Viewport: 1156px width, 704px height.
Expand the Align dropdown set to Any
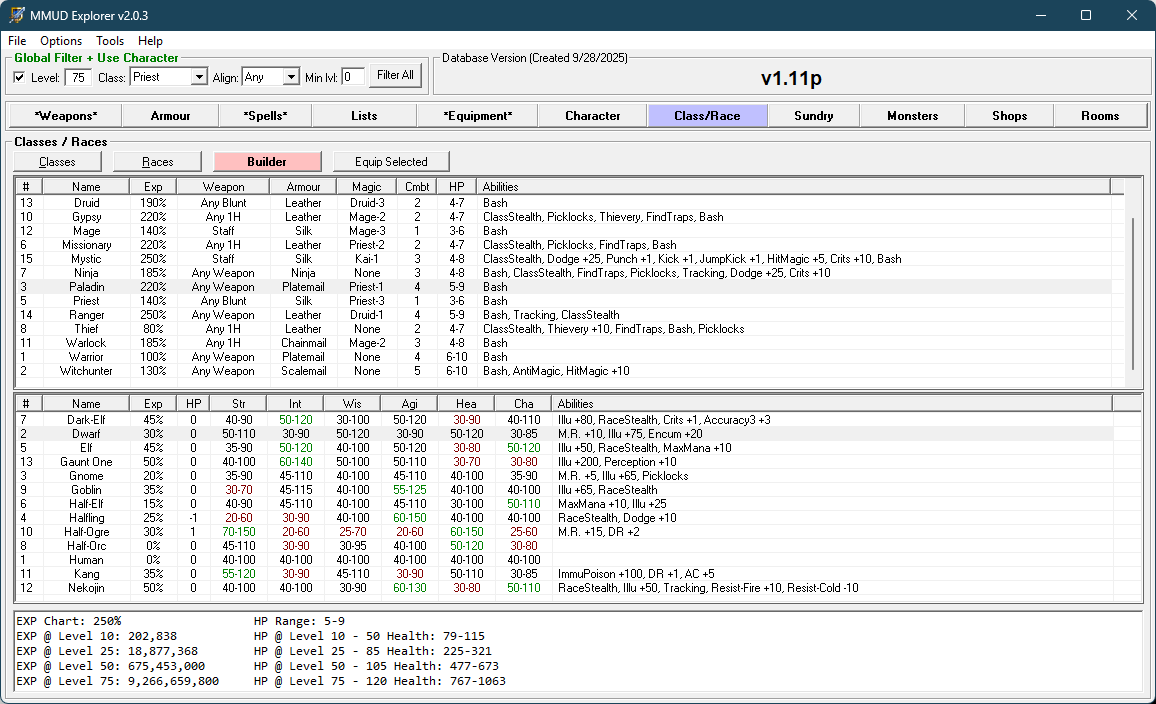click(x=291, y=77)
